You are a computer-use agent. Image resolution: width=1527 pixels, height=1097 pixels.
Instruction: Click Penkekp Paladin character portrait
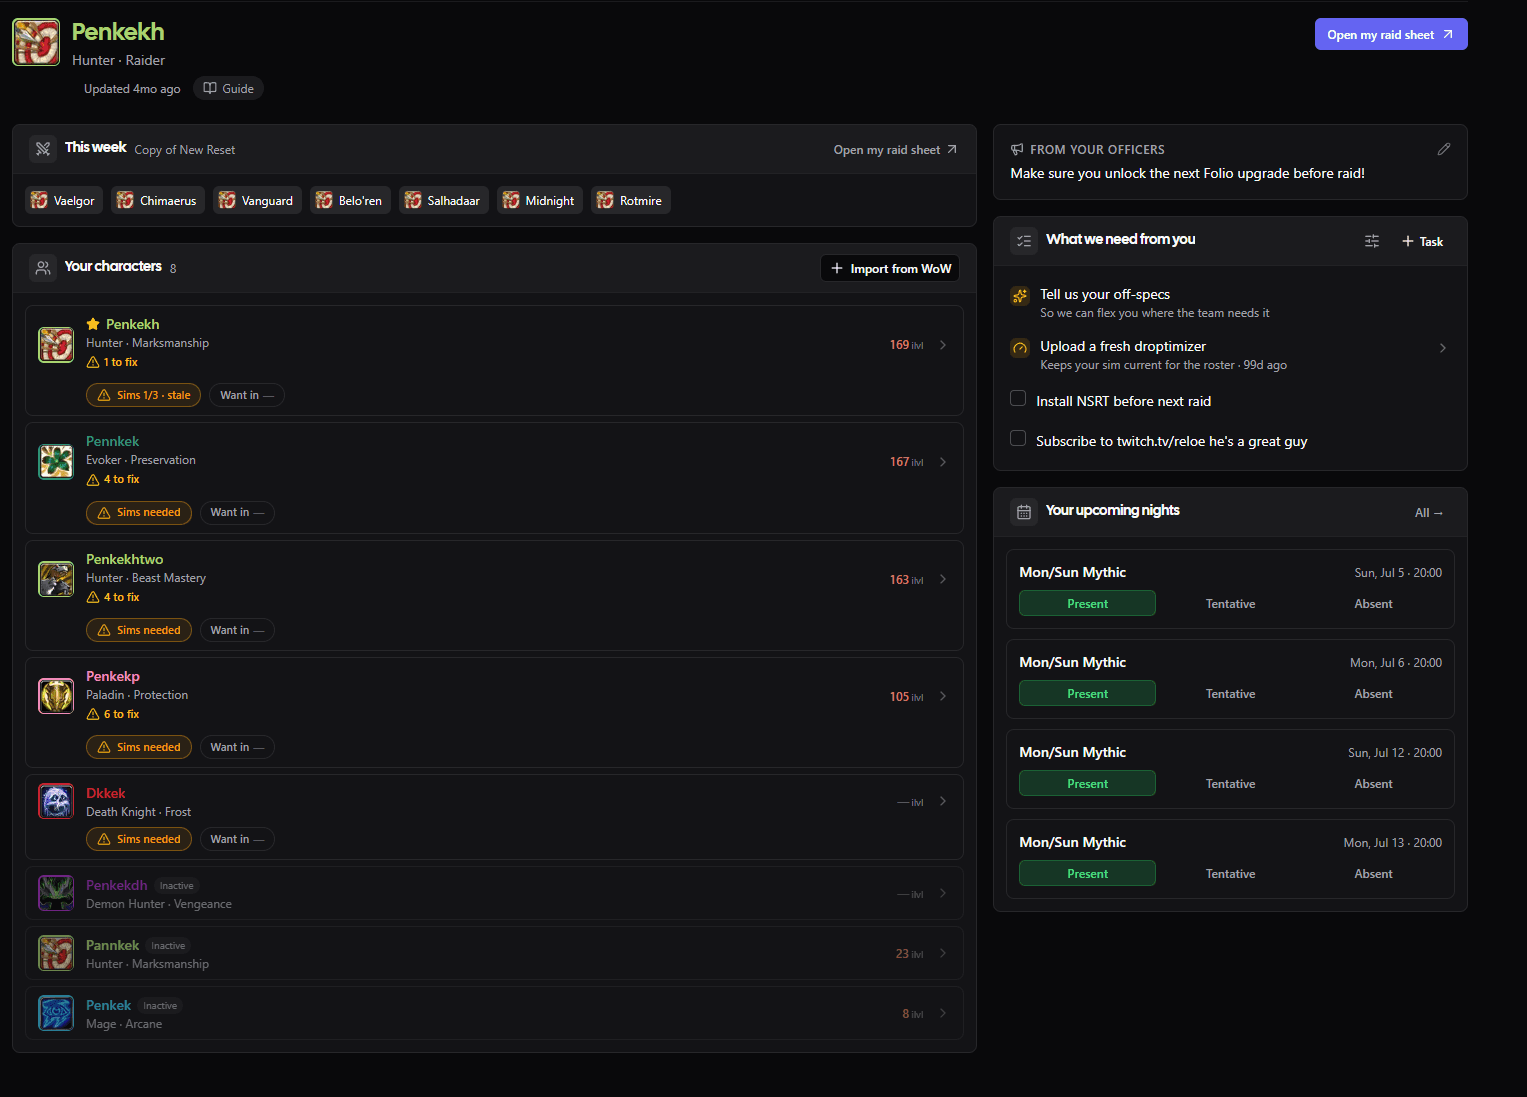pos(56,696)
